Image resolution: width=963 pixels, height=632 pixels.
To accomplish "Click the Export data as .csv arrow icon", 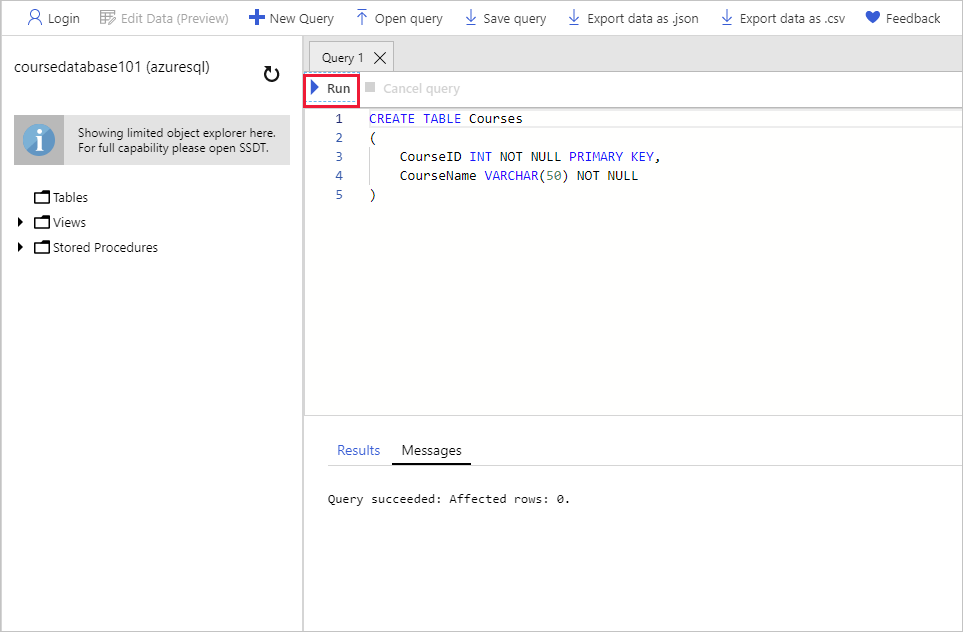I will coord(727,17).
